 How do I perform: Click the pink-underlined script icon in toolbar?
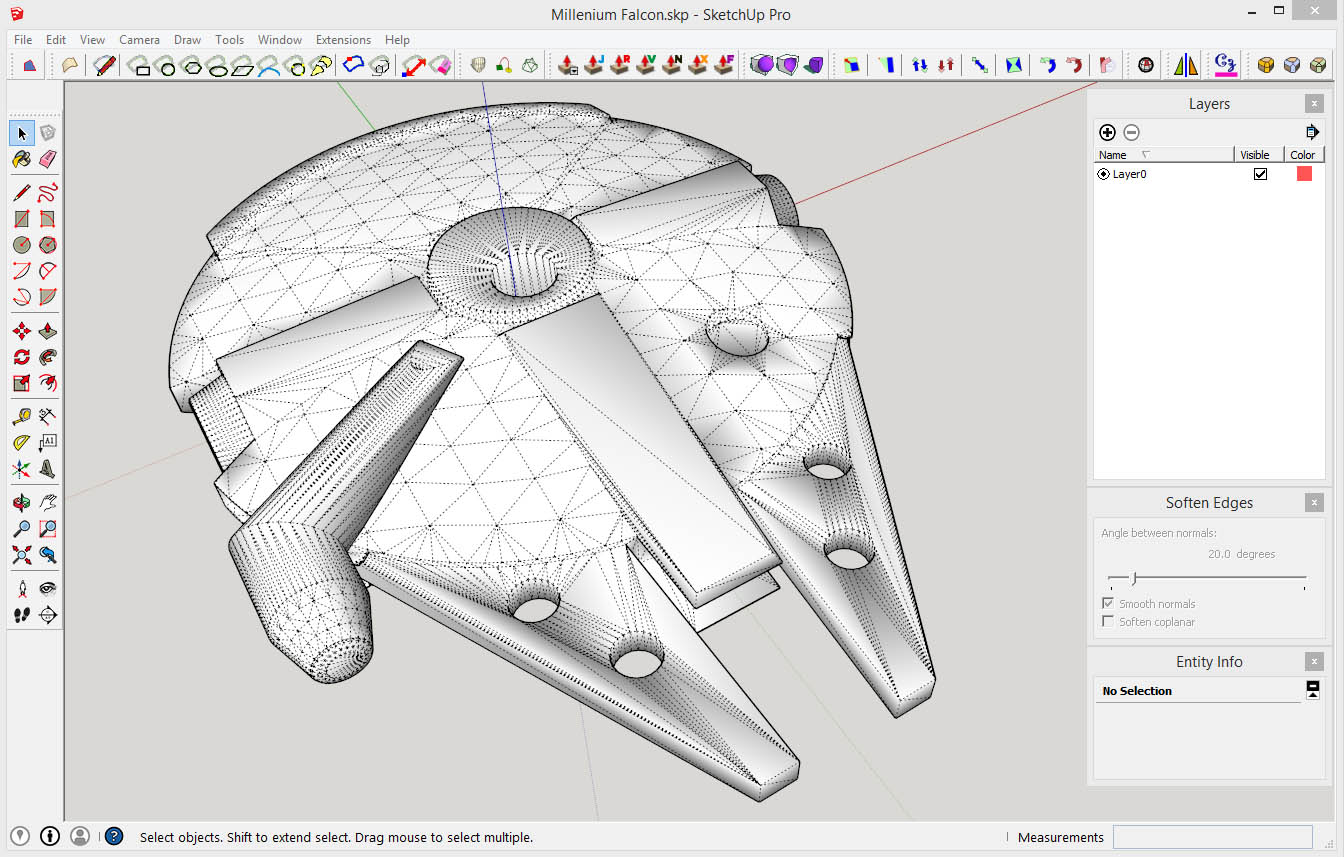click(1225, 65)
